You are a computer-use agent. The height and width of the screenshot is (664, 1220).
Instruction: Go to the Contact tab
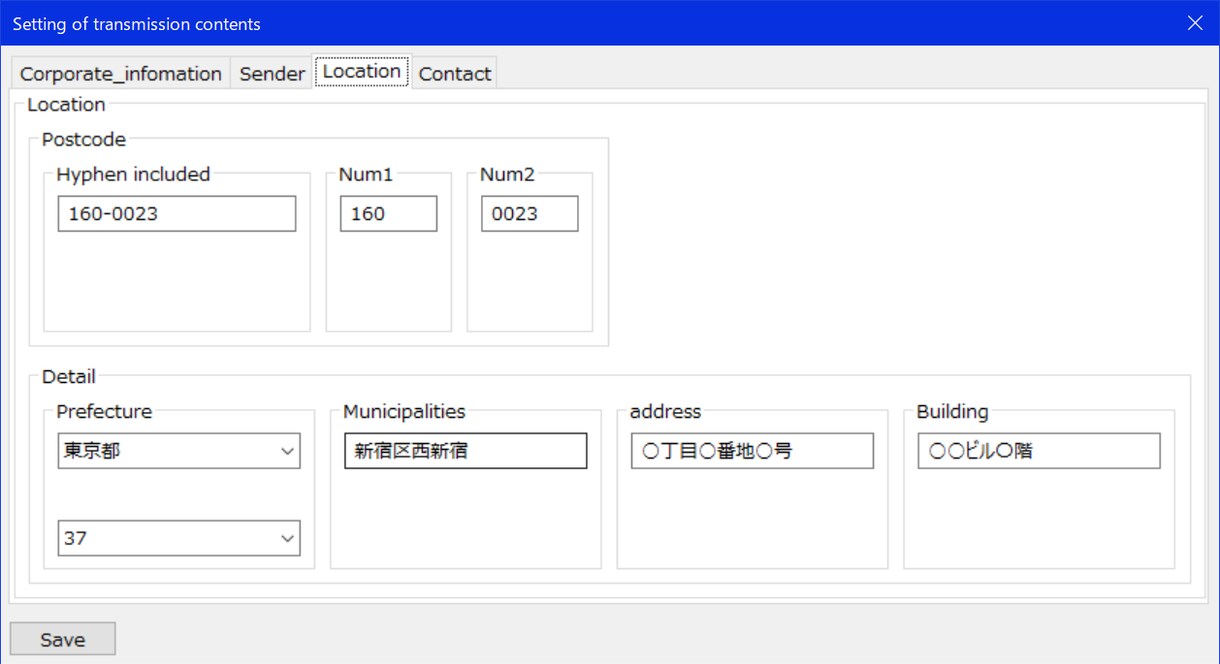pos(455,73)
